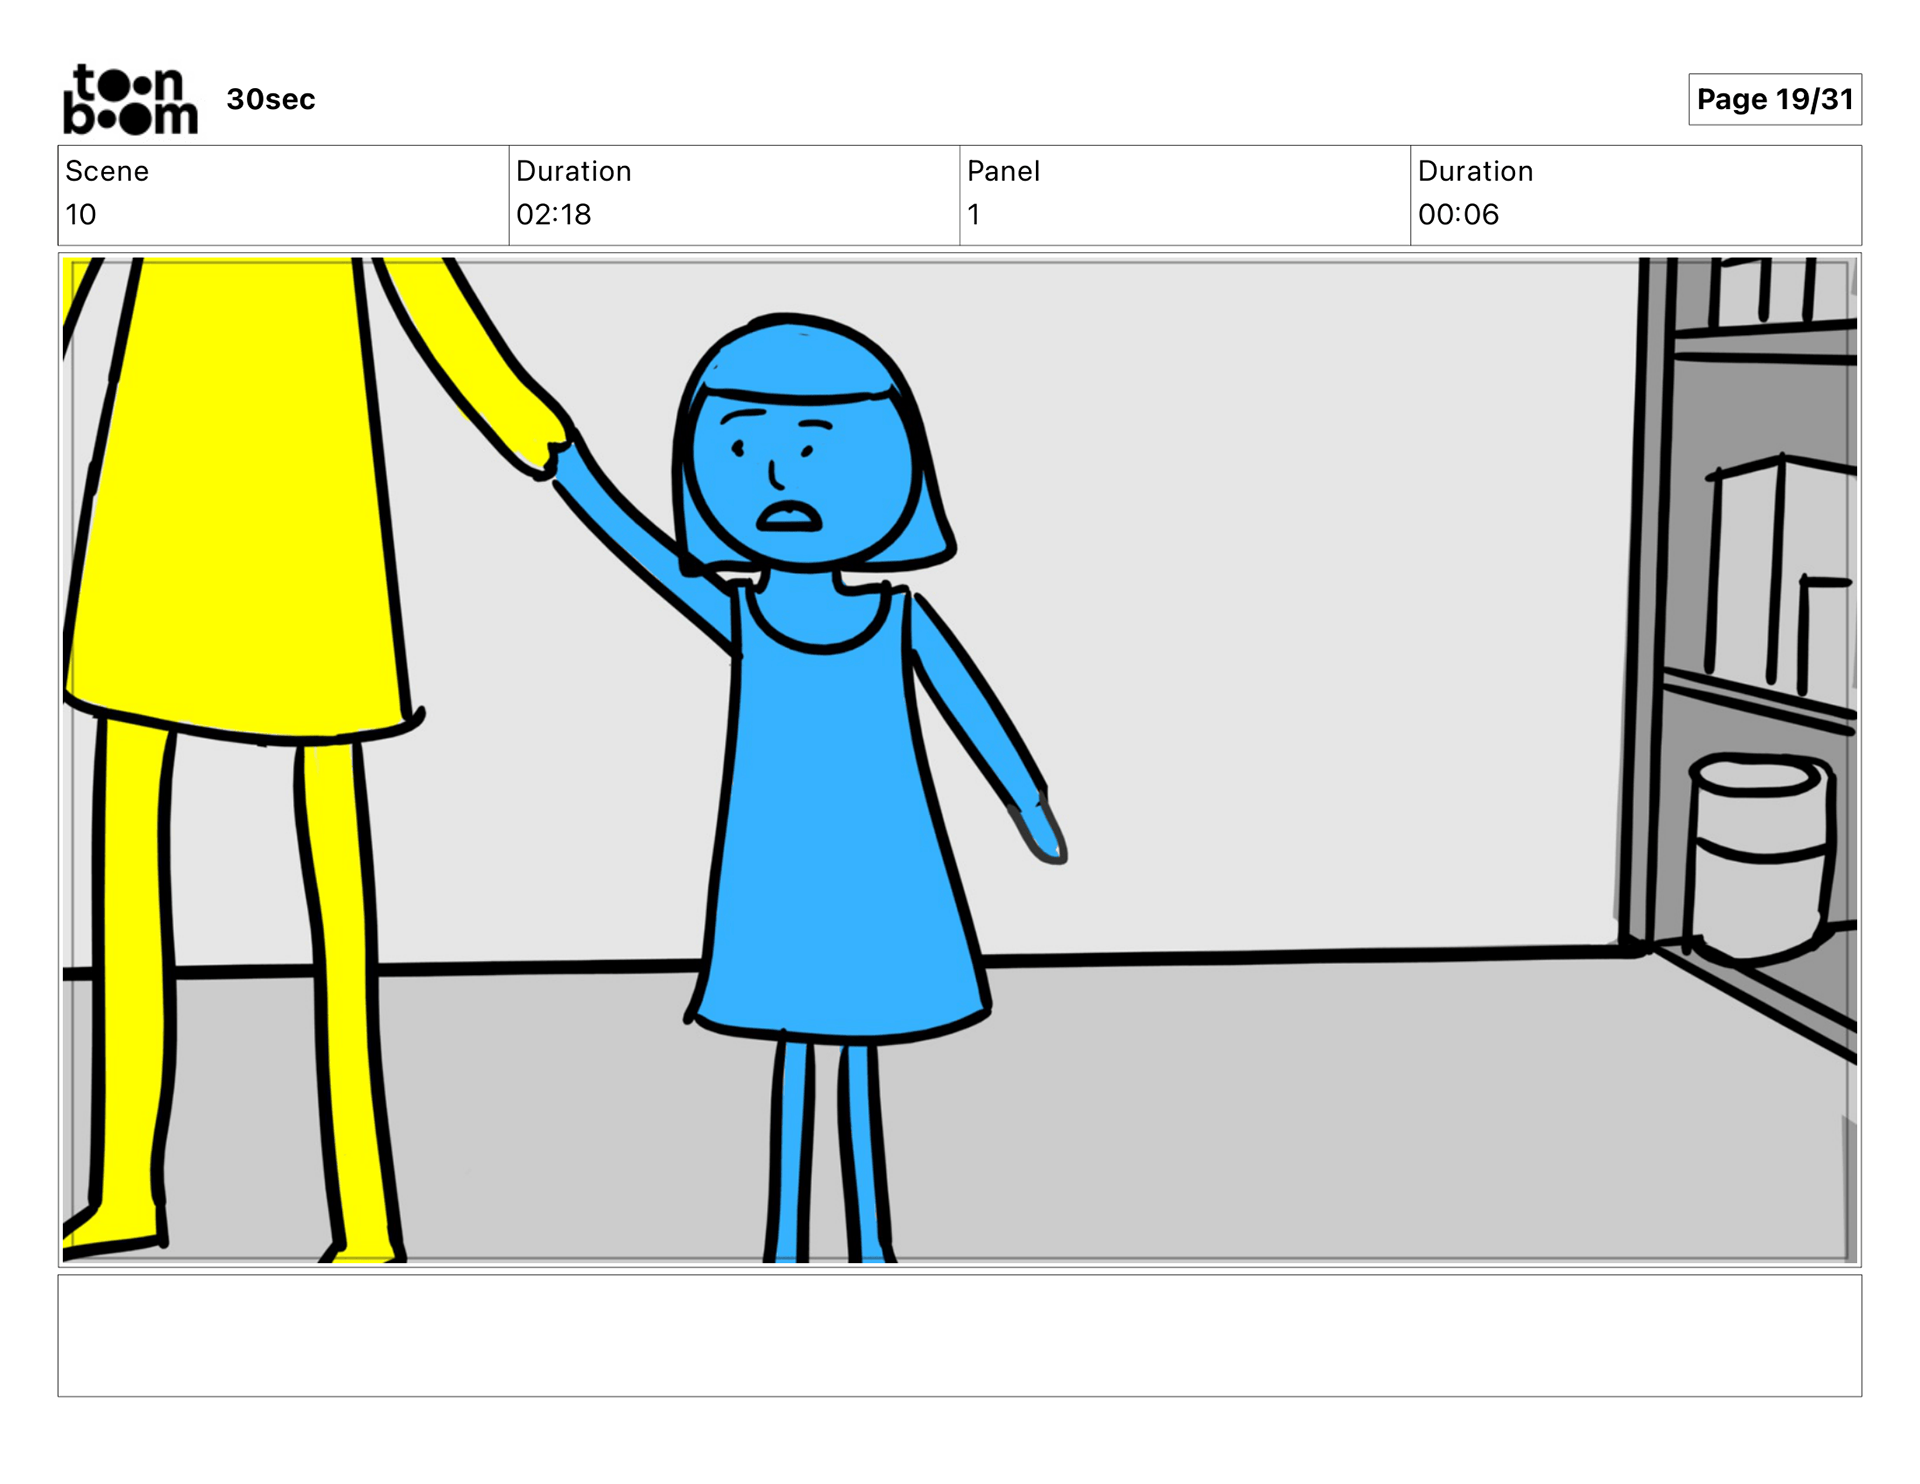Click the 30sec project title
This screenshot has width=1920, height=1484.
click(x=270, y=100)
